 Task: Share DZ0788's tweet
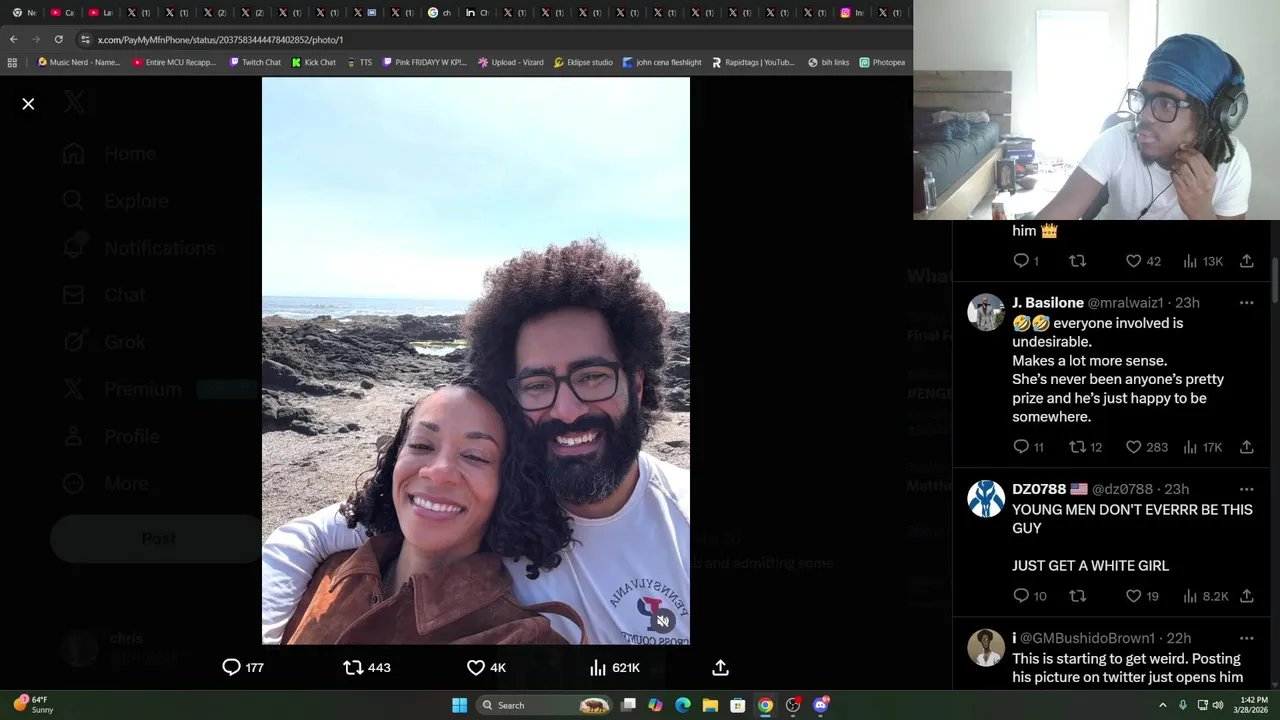pyautogui.click(x=1247, y=596)
